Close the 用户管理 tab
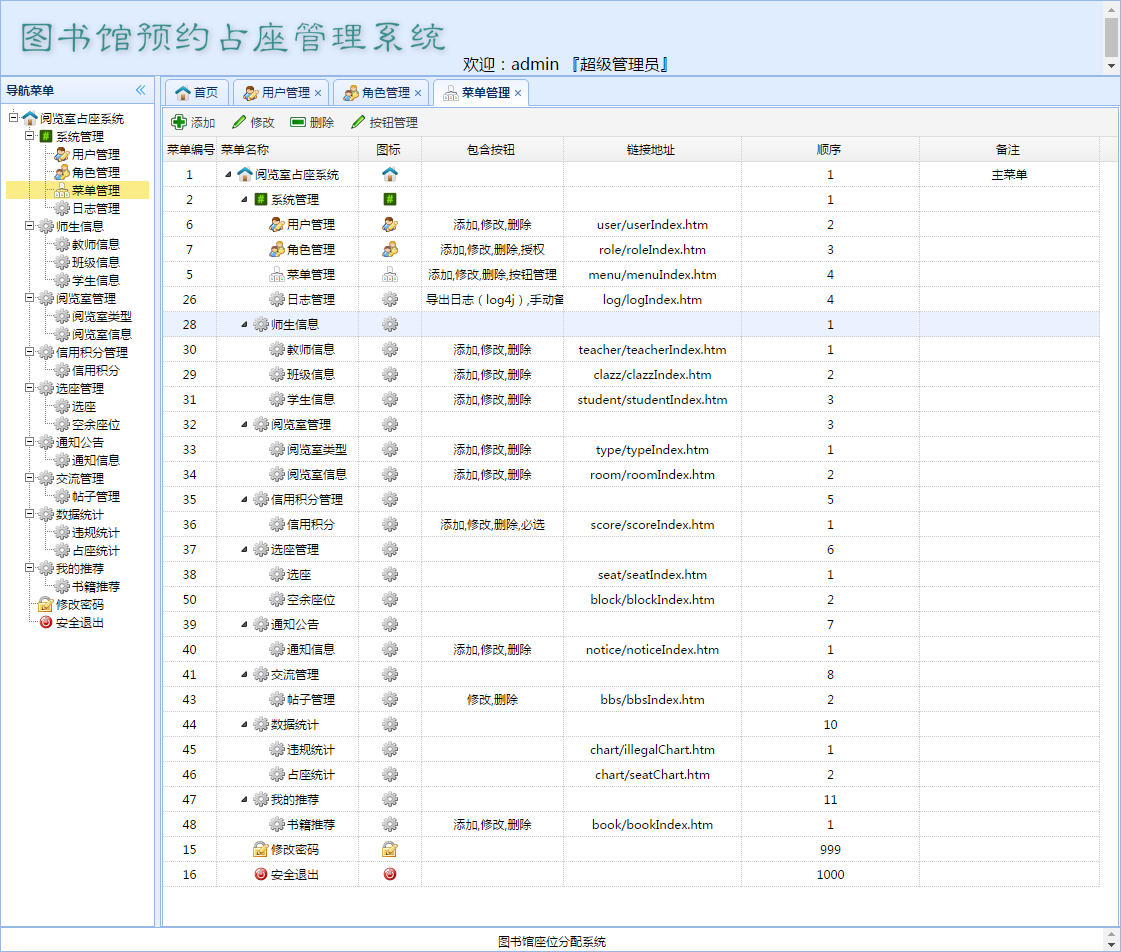 click(x=318, y=93)
